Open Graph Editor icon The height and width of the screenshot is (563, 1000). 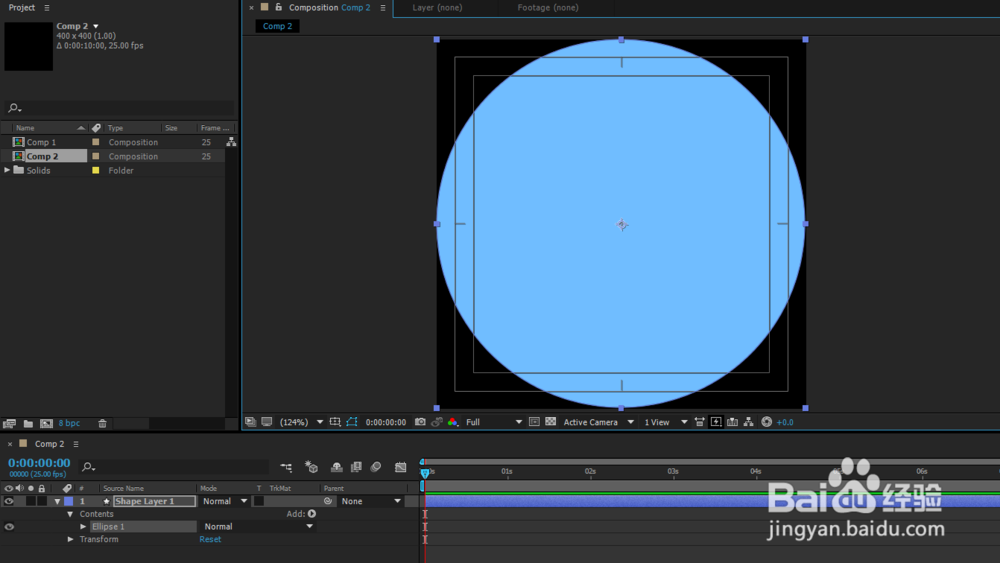click(401, 467)
